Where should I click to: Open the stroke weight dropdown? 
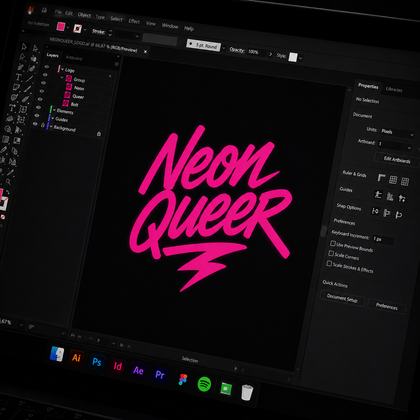tap(137, 36)
